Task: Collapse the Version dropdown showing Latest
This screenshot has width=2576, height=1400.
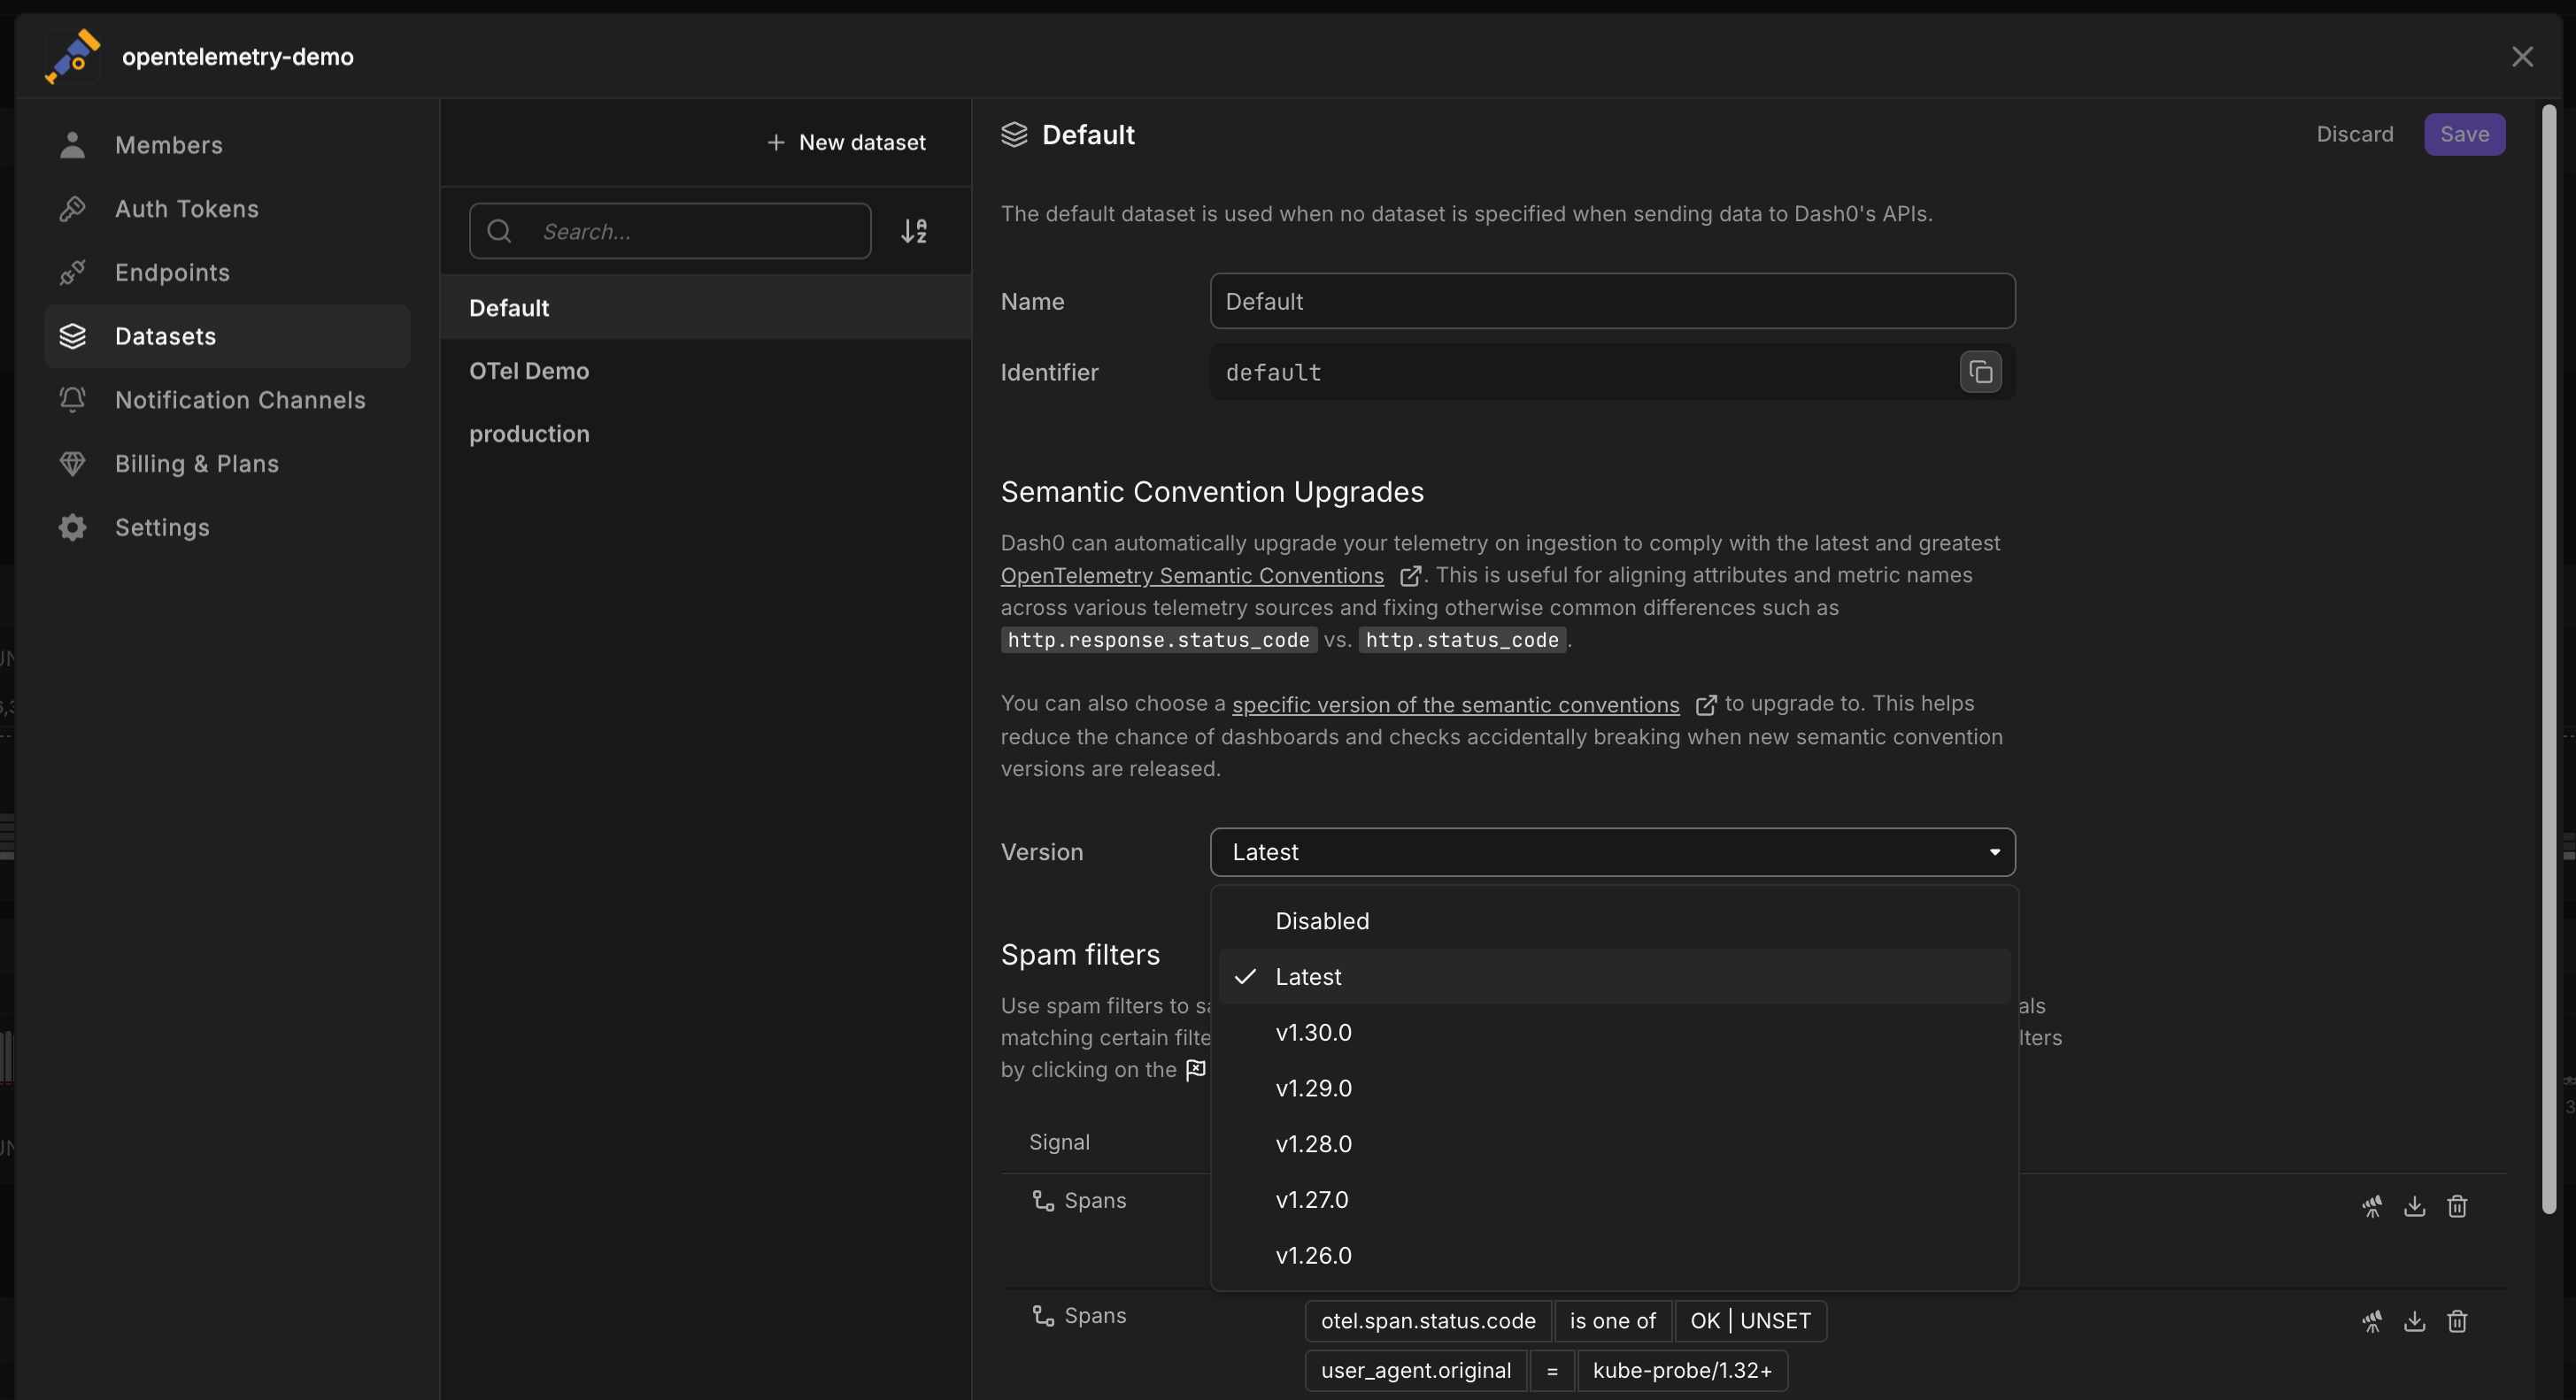Action: (1612, 852)
